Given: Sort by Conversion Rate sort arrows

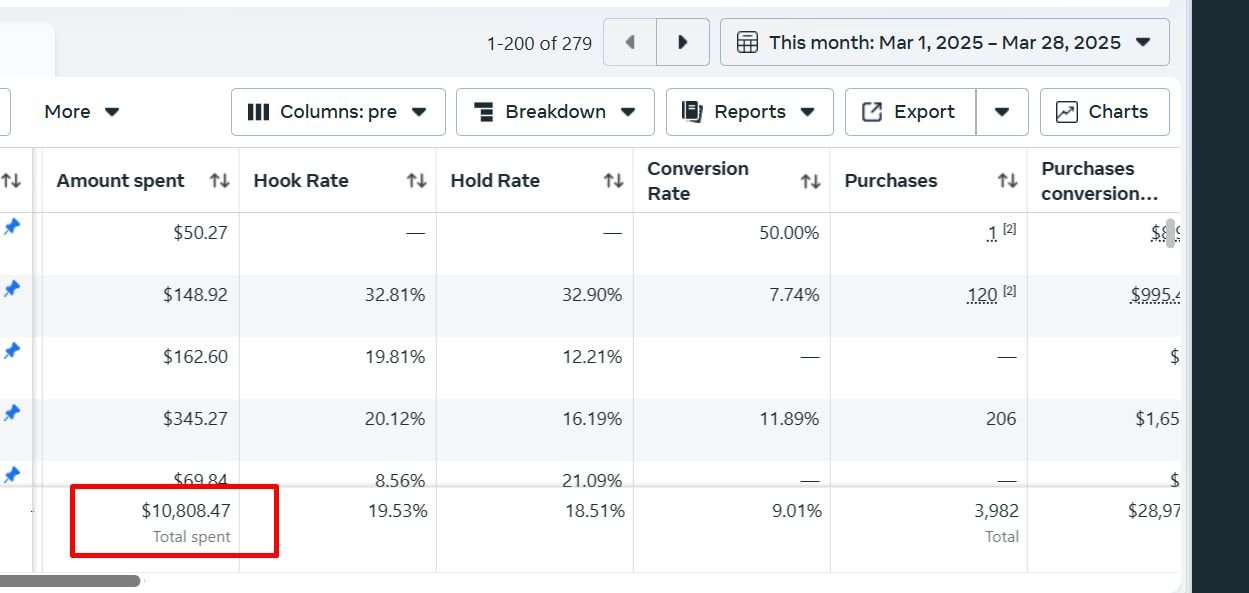Looking at the screenshot, I should click(x=810, y=181).
